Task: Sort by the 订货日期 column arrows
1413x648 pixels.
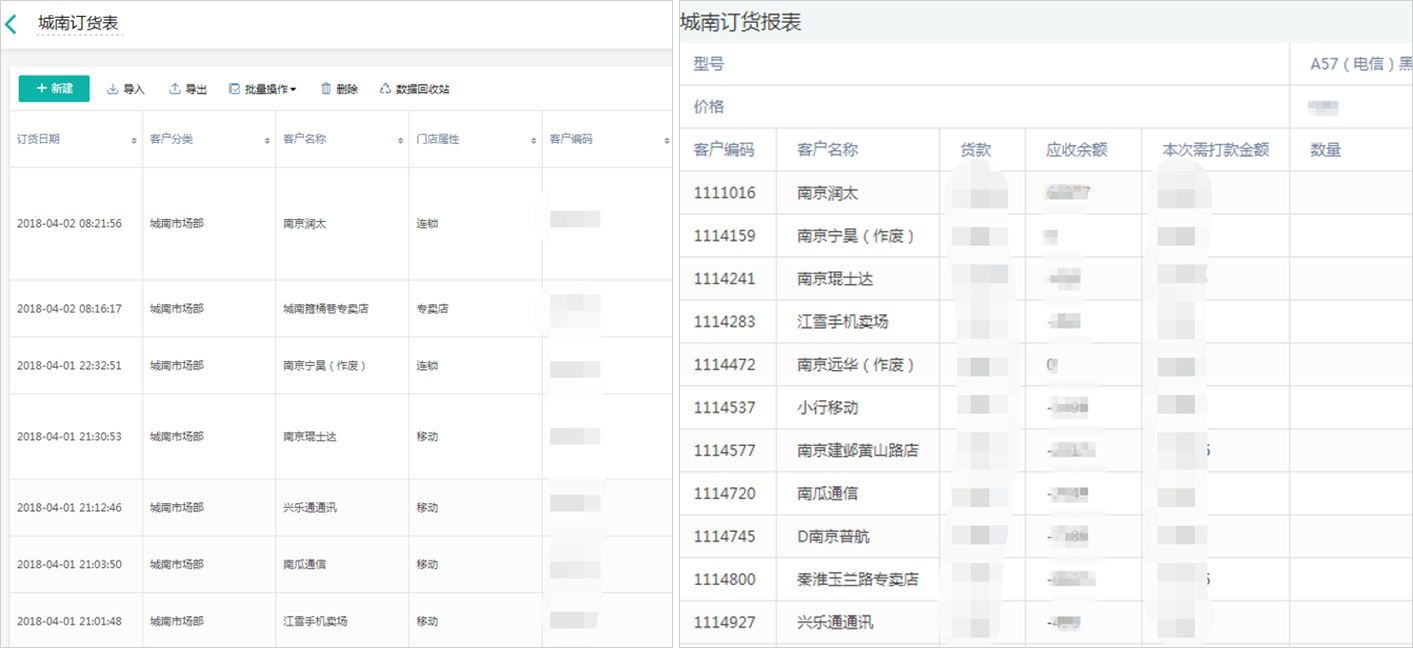Action: point(135,141)
